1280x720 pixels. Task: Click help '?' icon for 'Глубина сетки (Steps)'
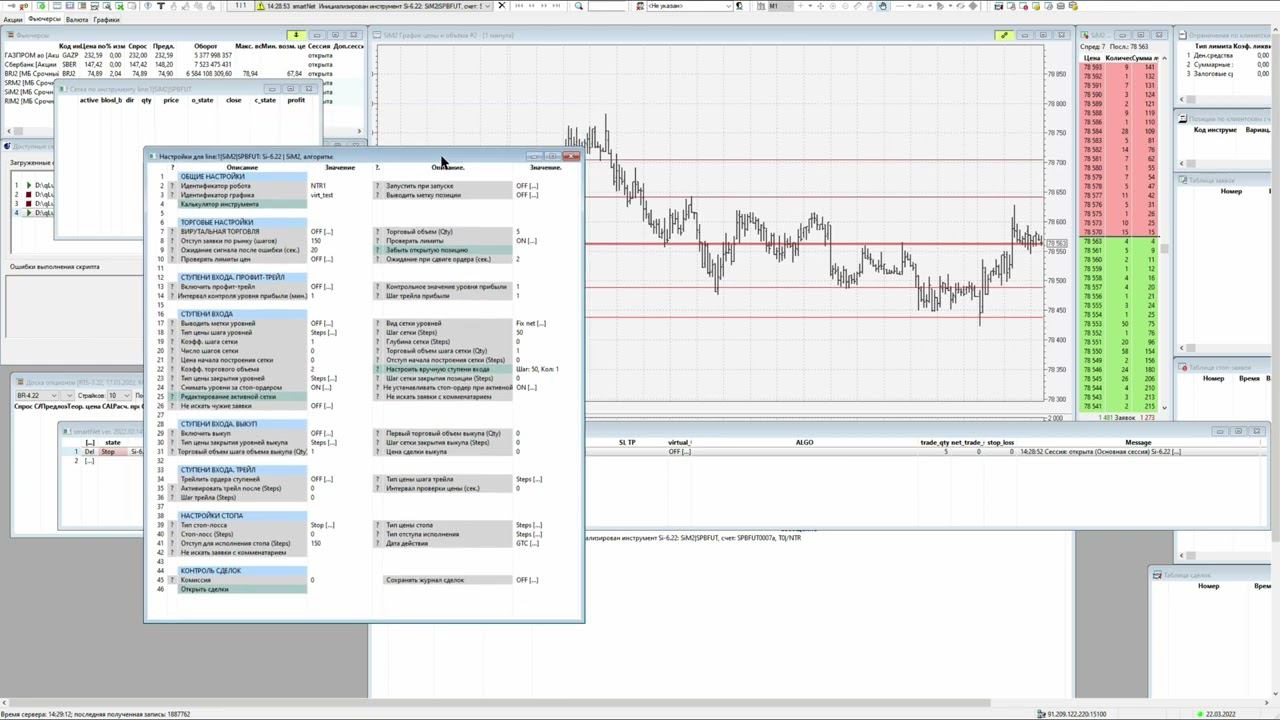377,342
